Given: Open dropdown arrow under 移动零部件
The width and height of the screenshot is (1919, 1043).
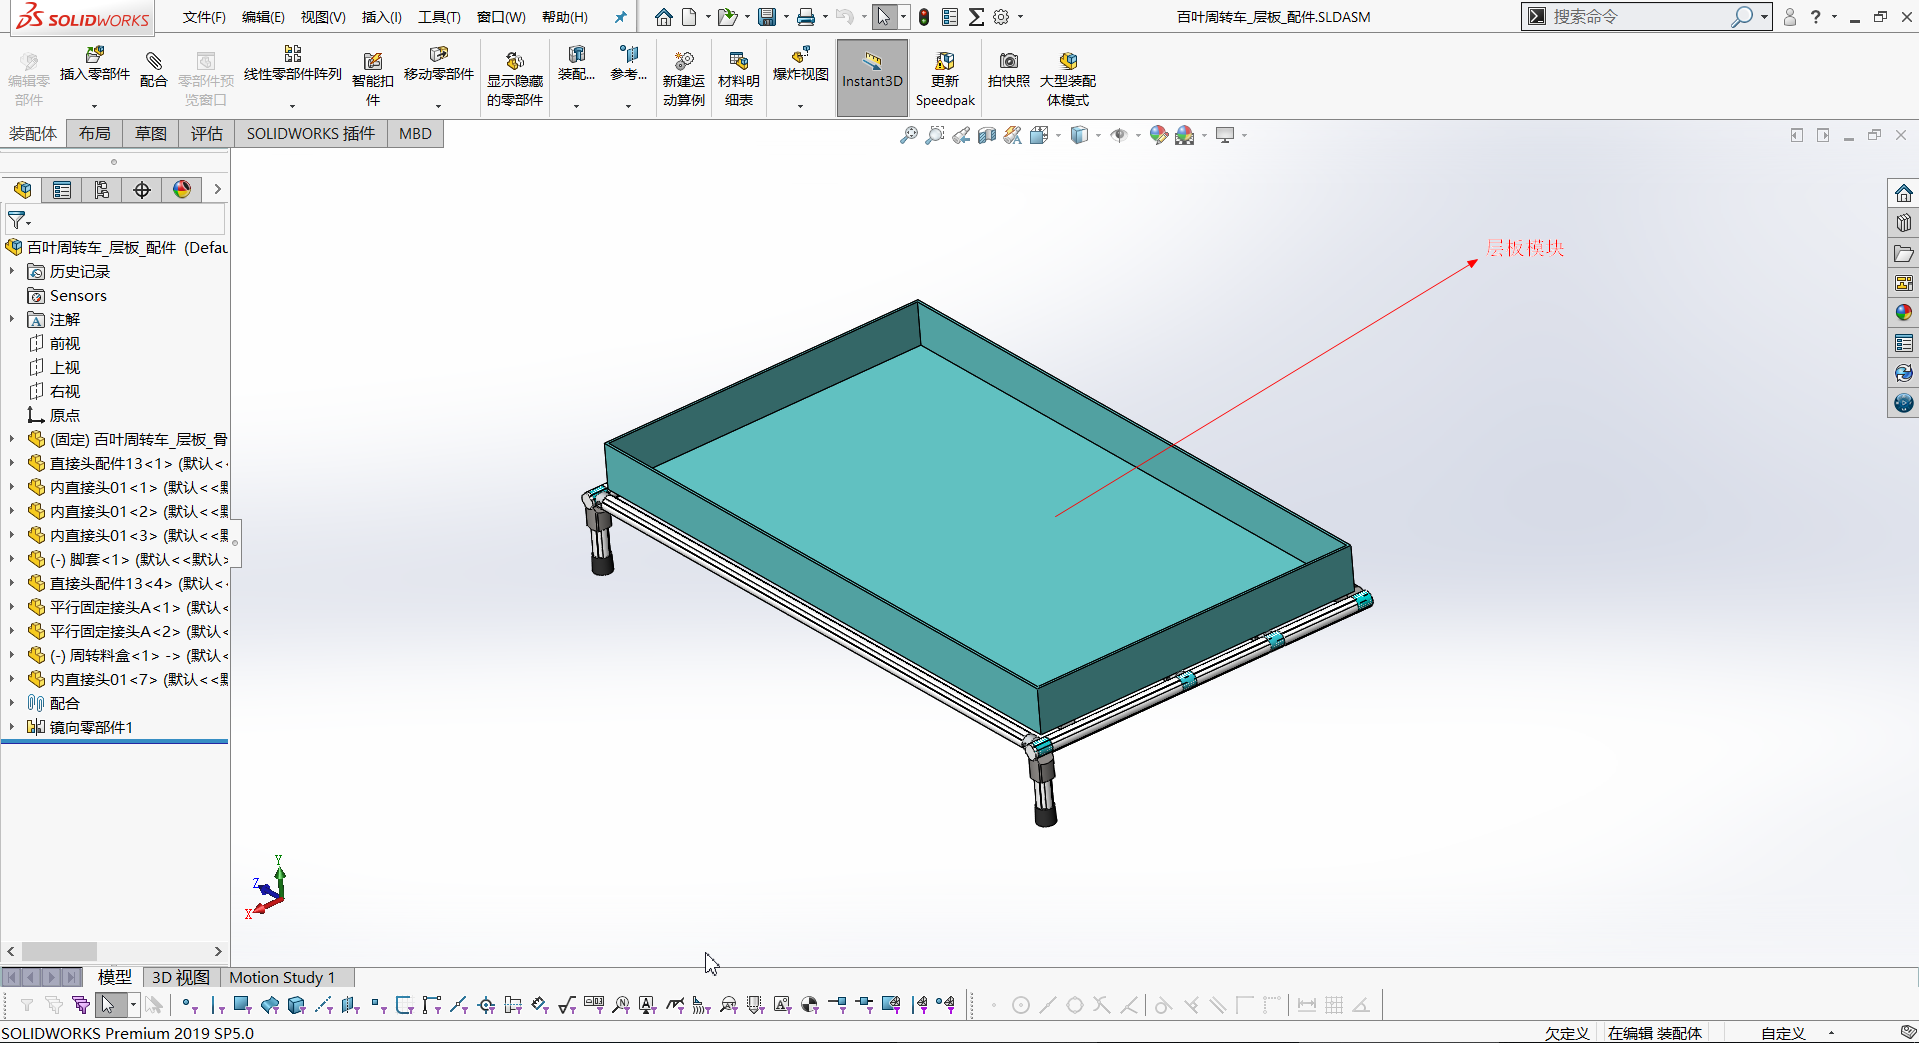Looking at the screenshot, I should pyautogui.click(x=438, y=105).
